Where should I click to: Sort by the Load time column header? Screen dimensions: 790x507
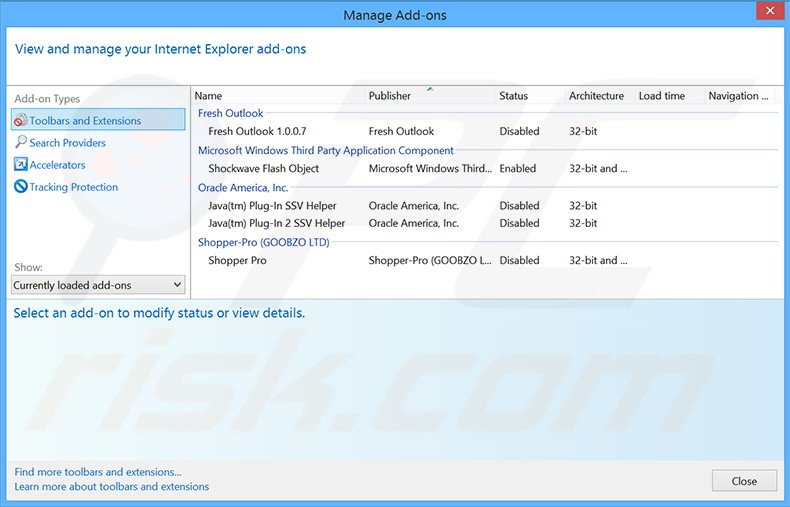[670, 96]
